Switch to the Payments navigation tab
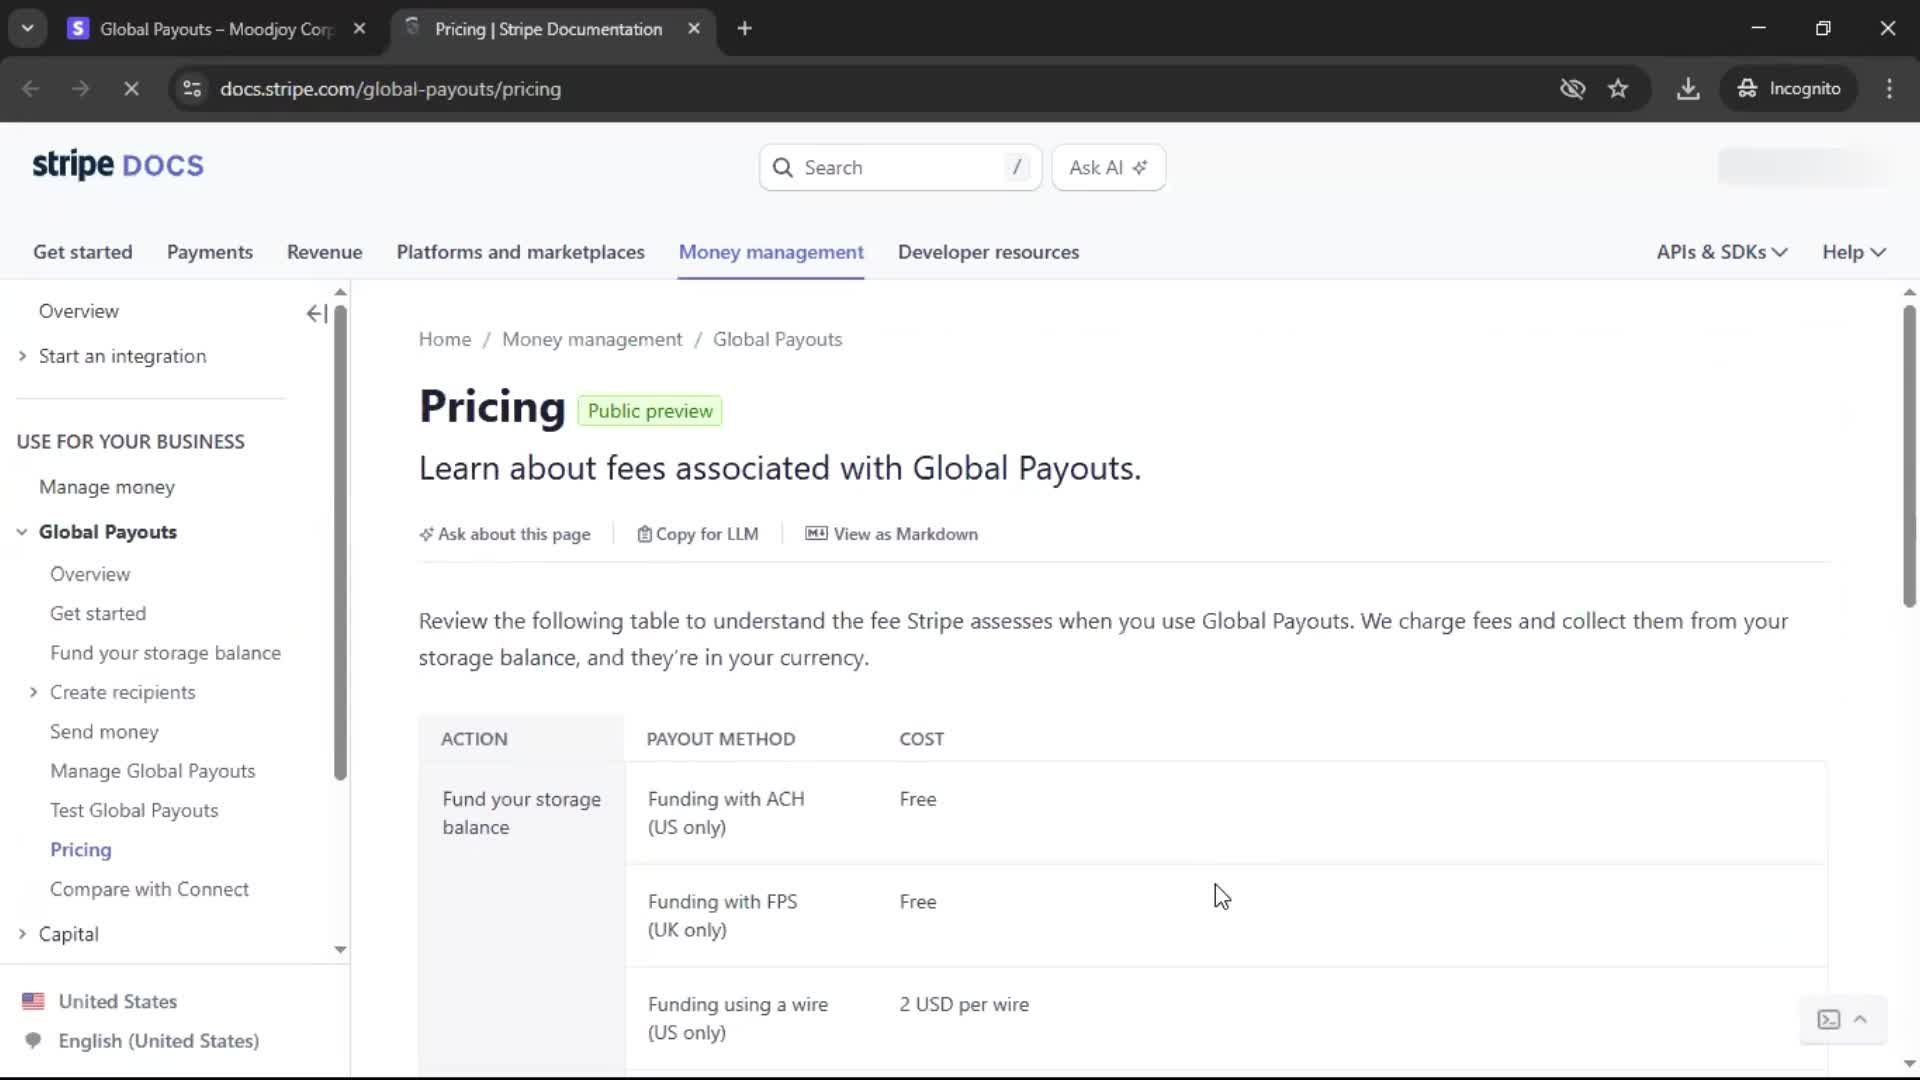The height and width of the screenshot is (1080, 1920). point(209,252)
